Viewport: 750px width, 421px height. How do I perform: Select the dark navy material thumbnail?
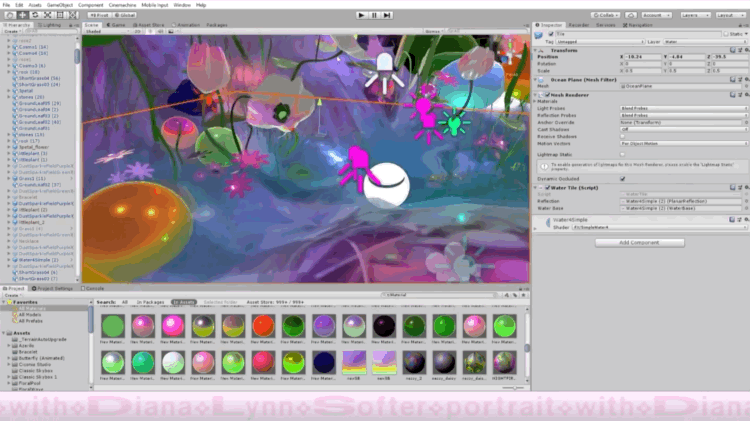click(x=324, y=363)
